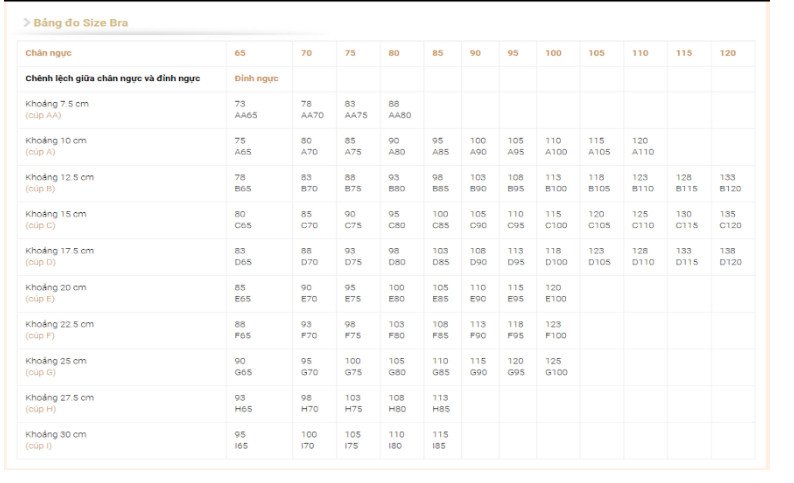Click row label 'Khoảng 7.5 cm'
This screenshot has width=794, height=483.
pyautogui.click(x=57, y=104)
